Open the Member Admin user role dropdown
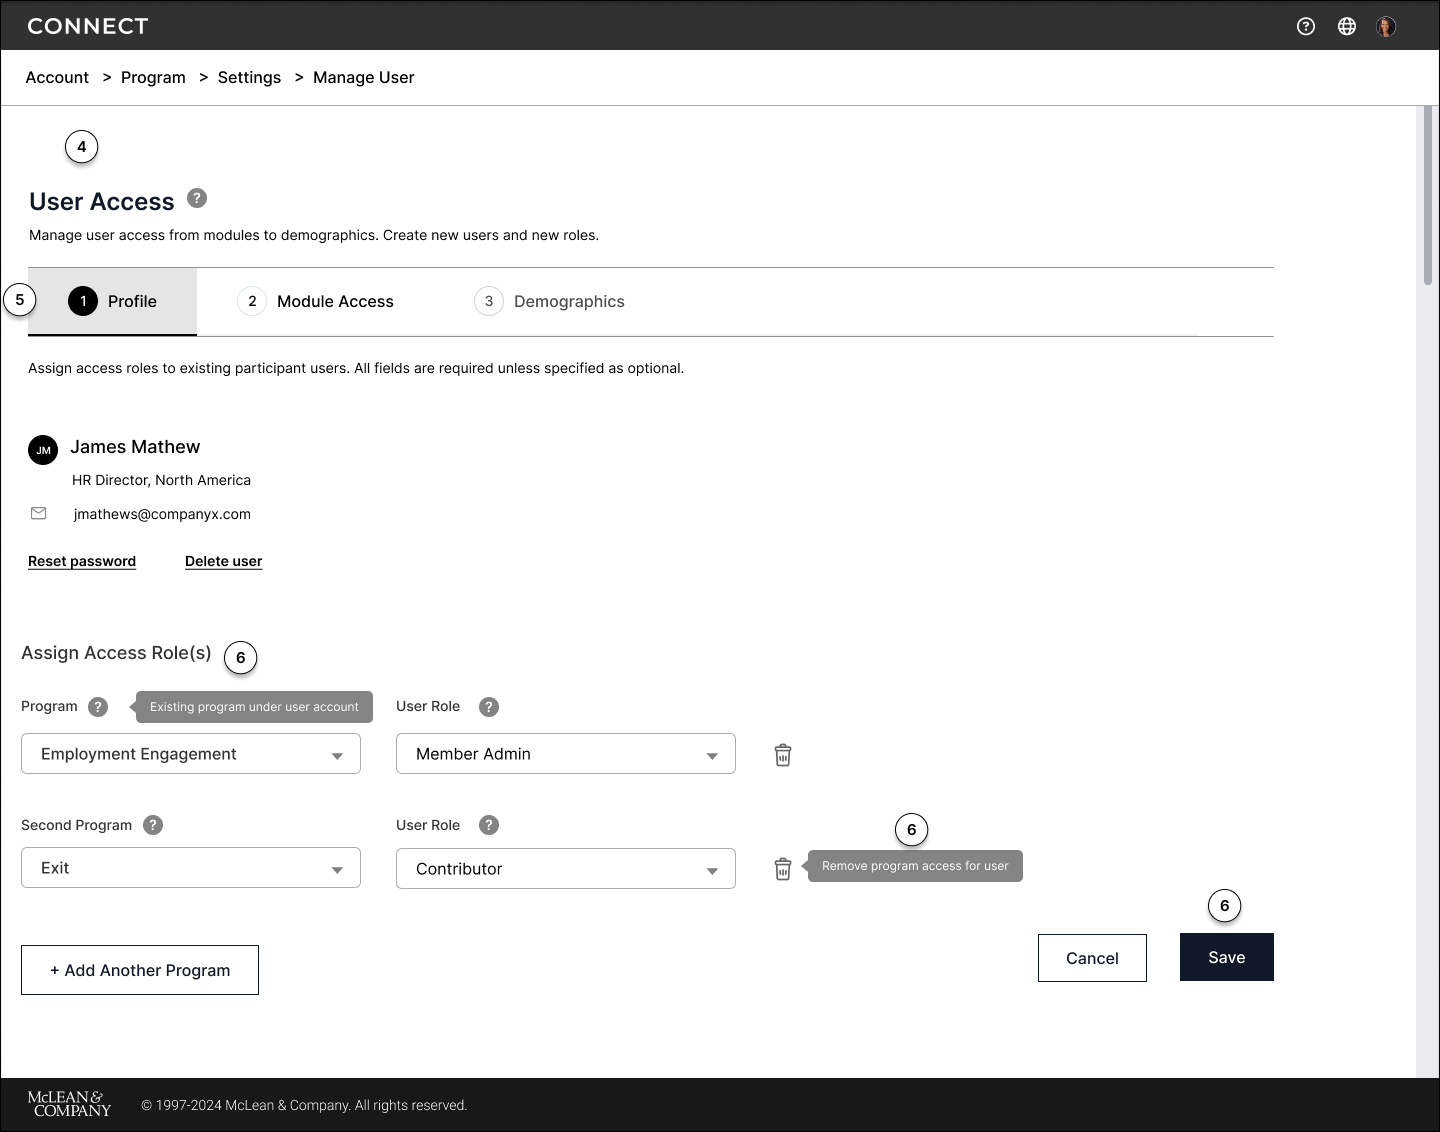The width and height of the screenshot is (1440, 1132). 566,754
